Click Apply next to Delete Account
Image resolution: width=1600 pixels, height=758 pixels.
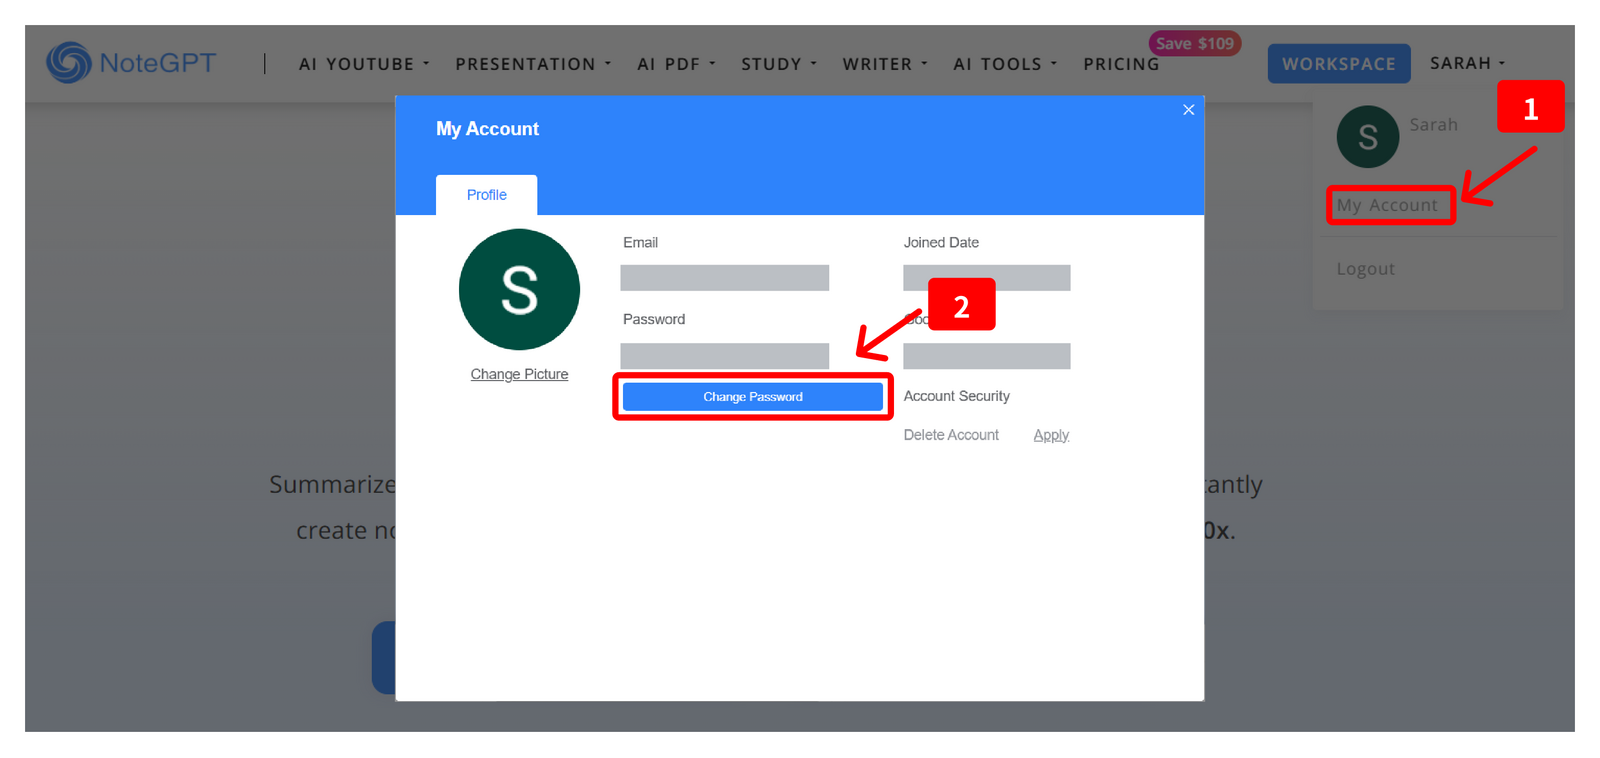point(1051,435)
